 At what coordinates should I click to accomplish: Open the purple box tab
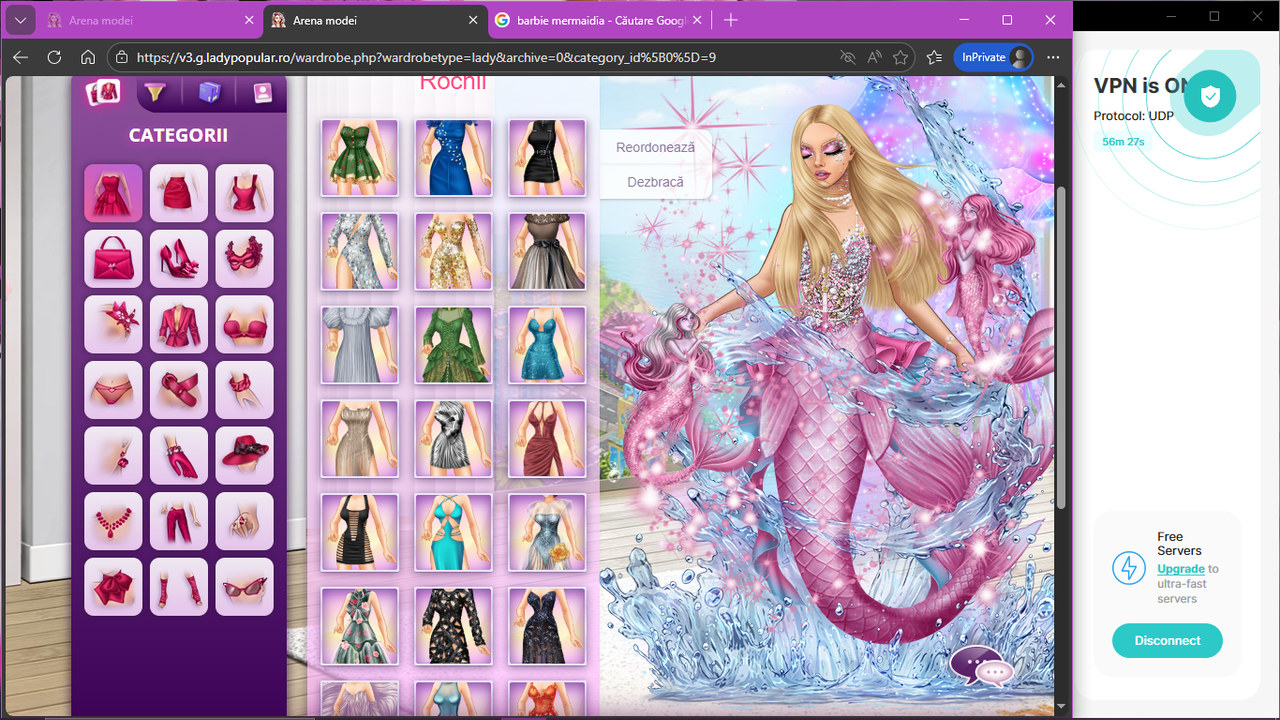coord(209,93)
